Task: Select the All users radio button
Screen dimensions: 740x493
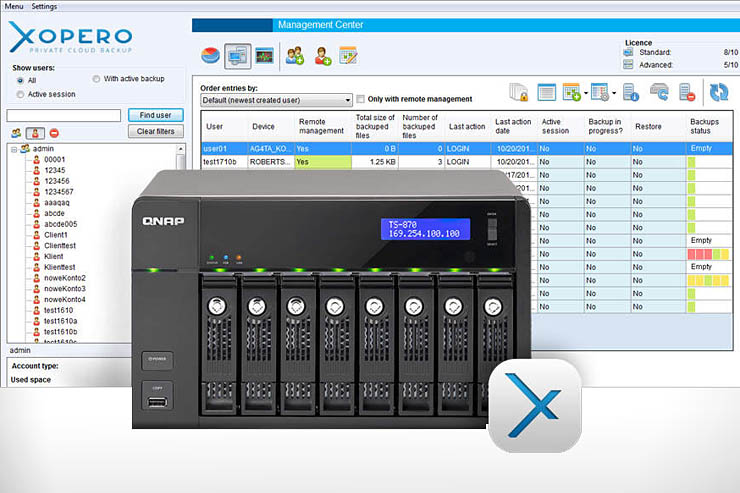Action: pos(21,80)
